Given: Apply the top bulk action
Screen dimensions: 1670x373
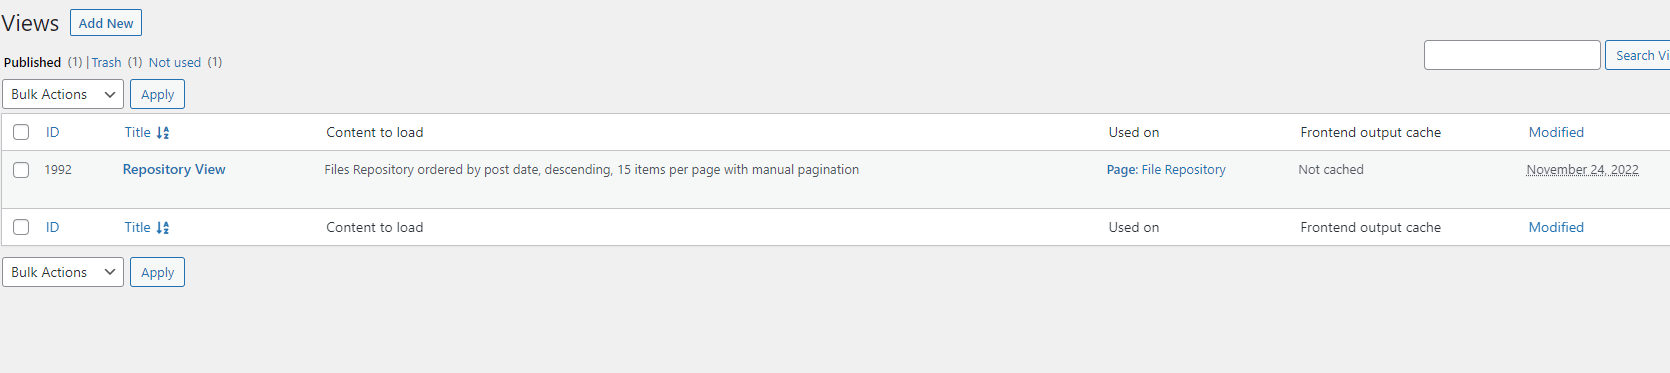Looking at the screenshot, I should (157, 94).
